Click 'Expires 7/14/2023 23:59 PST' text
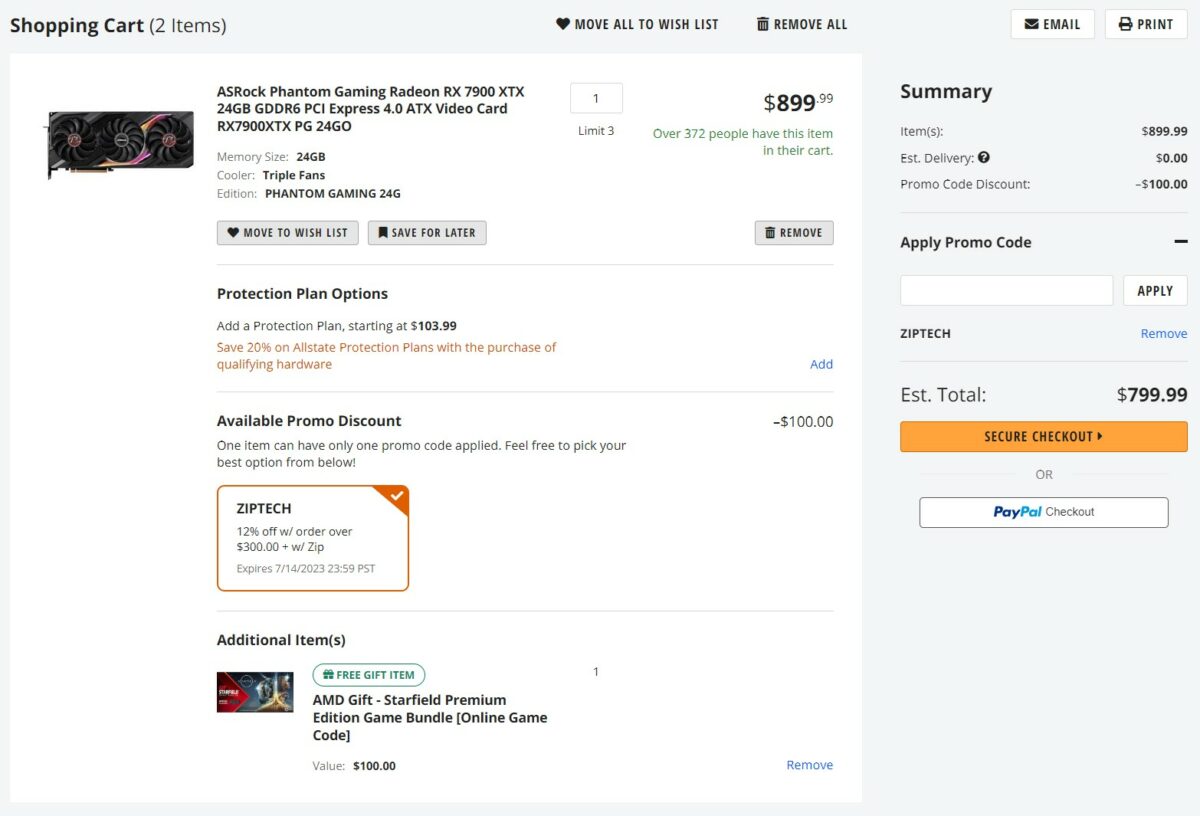Image resolution: width=1200 pixels, height=816 pixels. (x=306, y=569)
